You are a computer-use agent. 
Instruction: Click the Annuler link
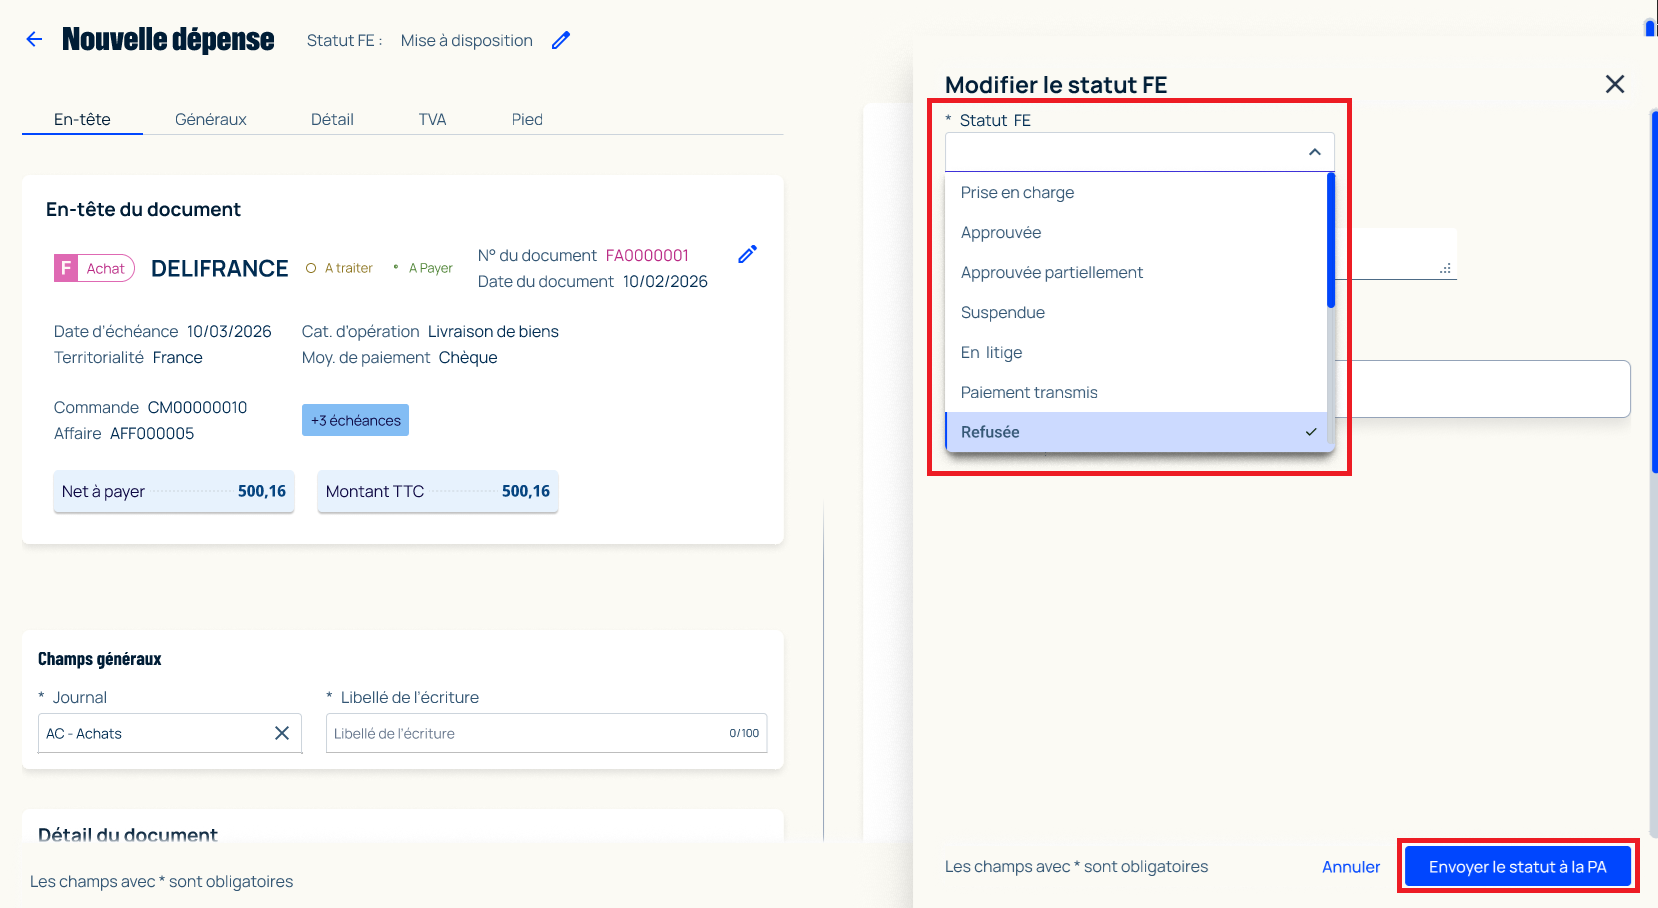tap(1350, 867)
